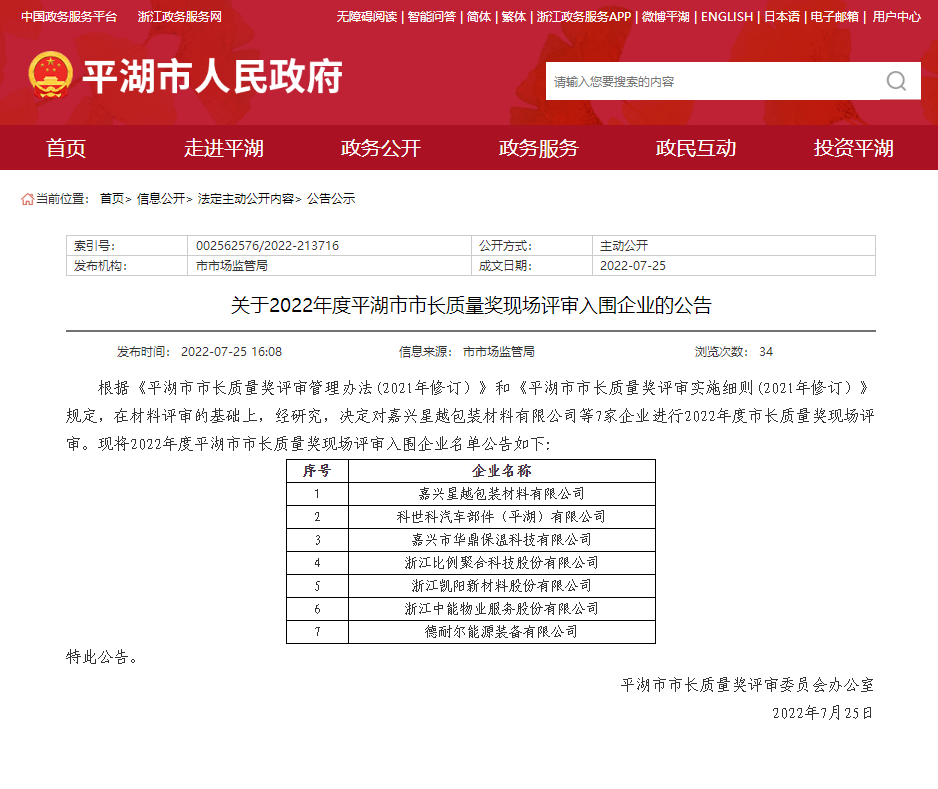Screen dimensions: 938x789
Task: Visit the 浙江政务服务网 link
Action: click(180, 17)
